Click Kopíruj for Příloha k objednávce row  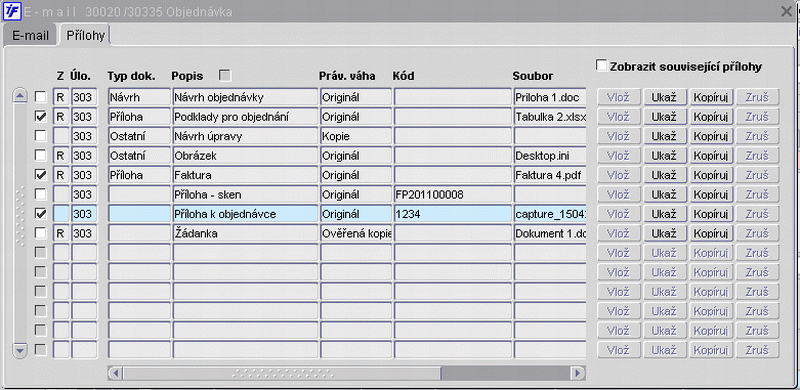[712, 213]
